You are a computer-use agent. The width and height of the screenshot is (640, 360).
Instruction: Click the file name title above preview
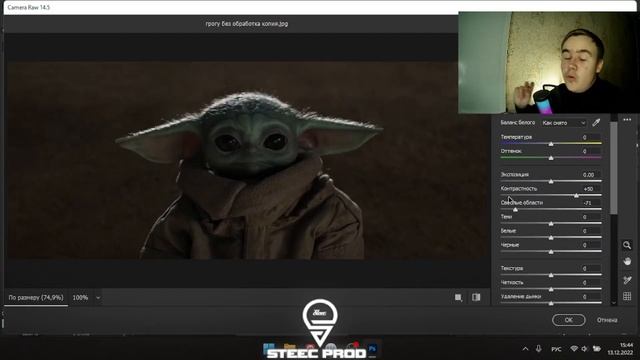[247, 24]
